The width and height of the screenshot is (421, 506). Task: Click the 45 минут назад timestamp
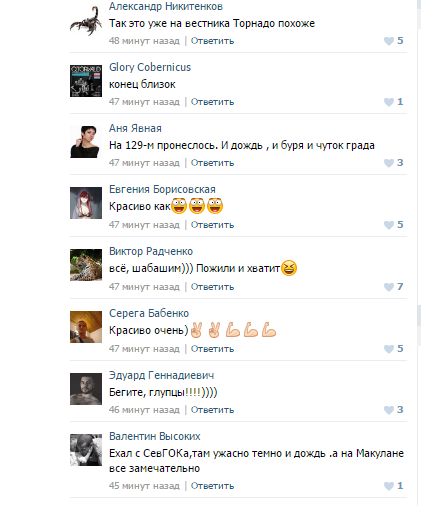pyautogui.click(x=144, y=486)
